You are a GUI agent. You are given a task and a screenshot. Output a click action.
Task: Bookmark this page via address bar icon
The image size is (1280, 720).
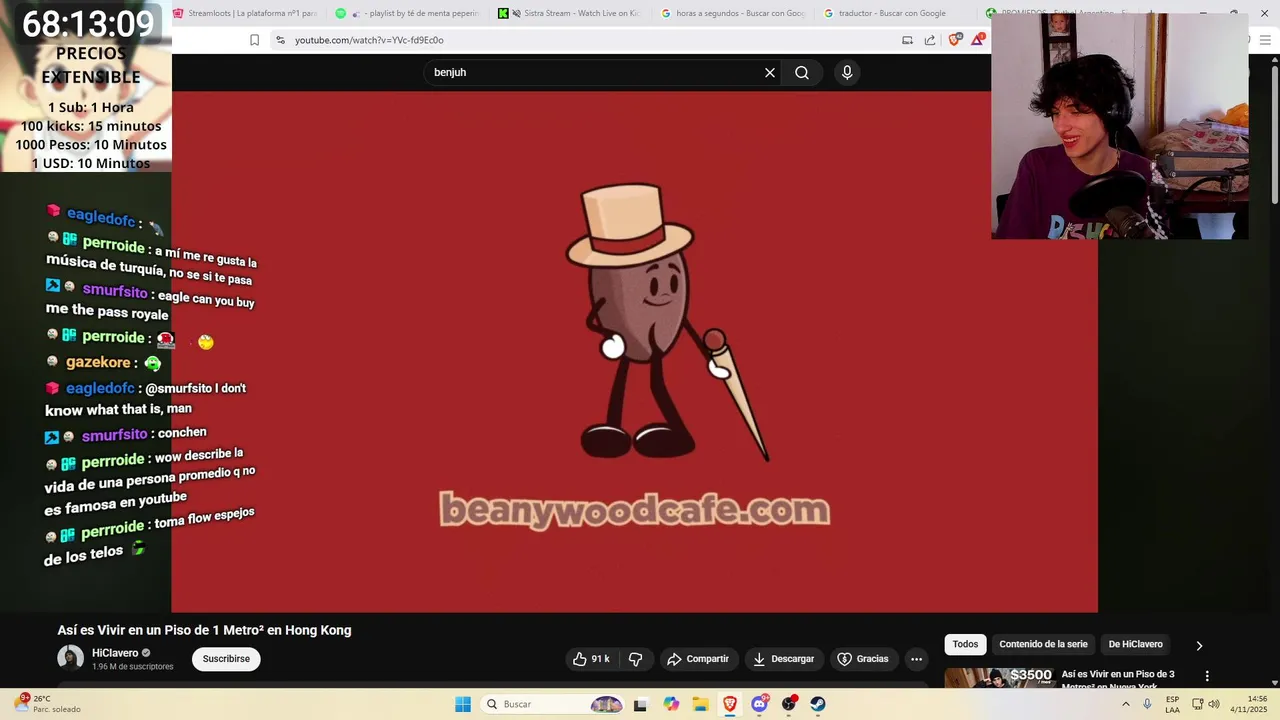(x=254, y=40)
